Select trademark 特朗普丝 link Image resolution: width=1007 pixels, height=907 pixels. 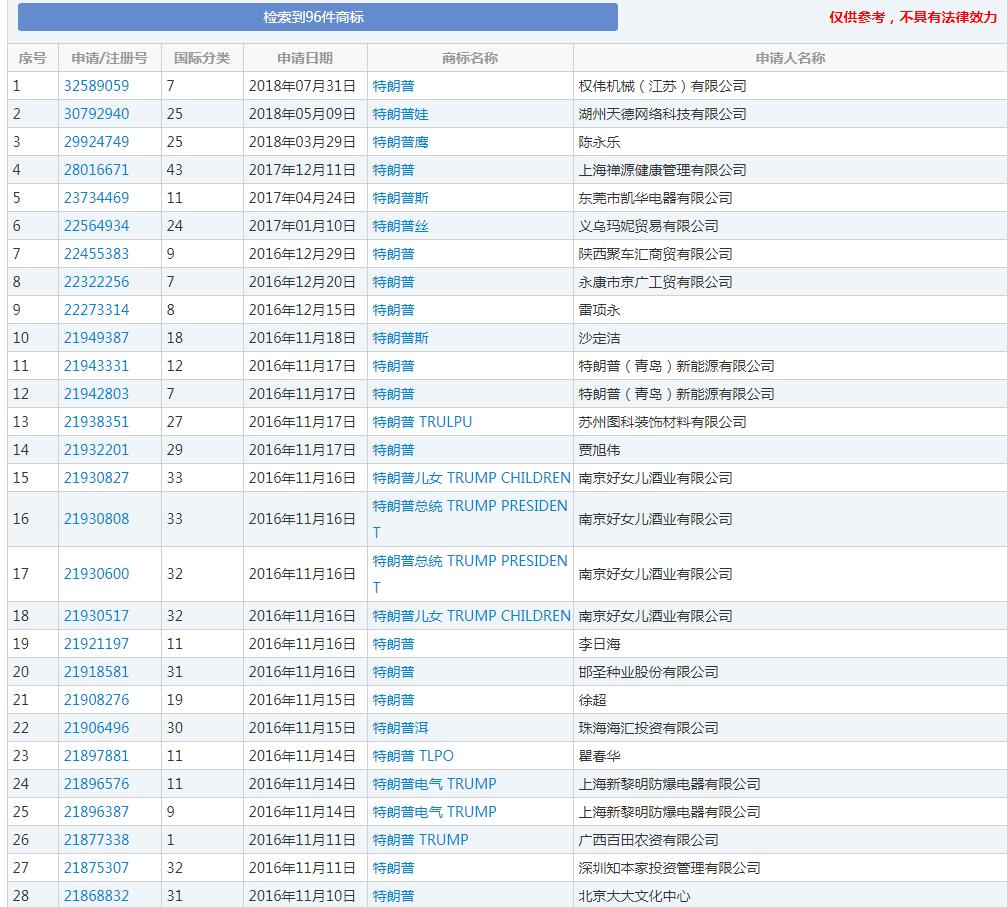click(x=400, y=226)
